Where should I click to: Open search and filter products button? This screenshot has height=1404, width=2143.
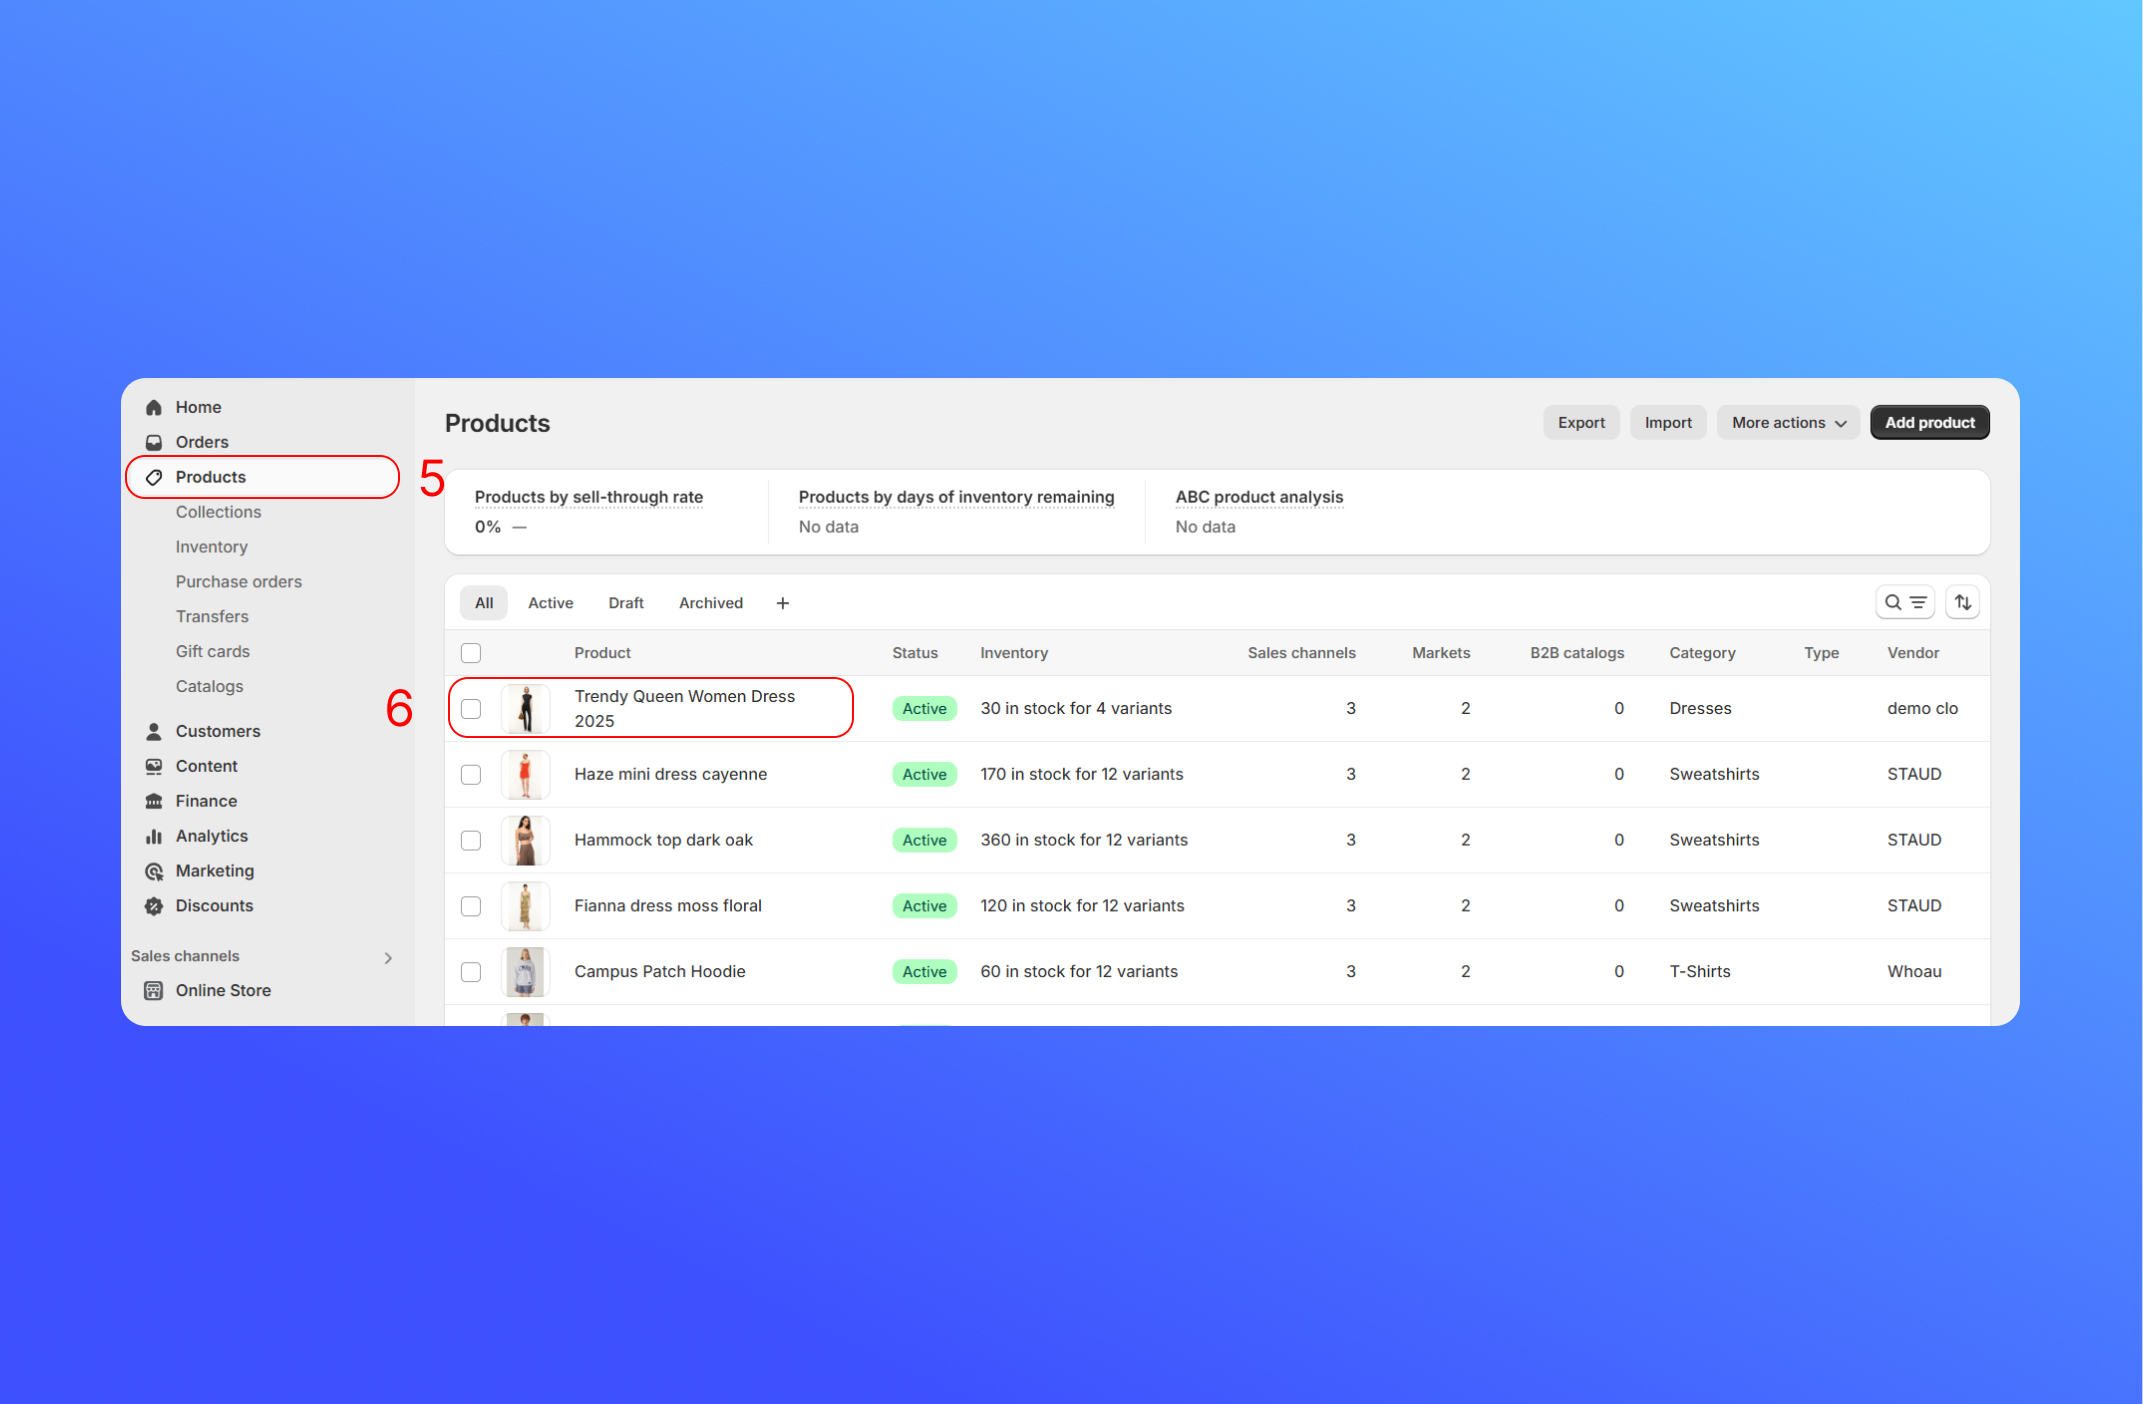[1904, 602]
